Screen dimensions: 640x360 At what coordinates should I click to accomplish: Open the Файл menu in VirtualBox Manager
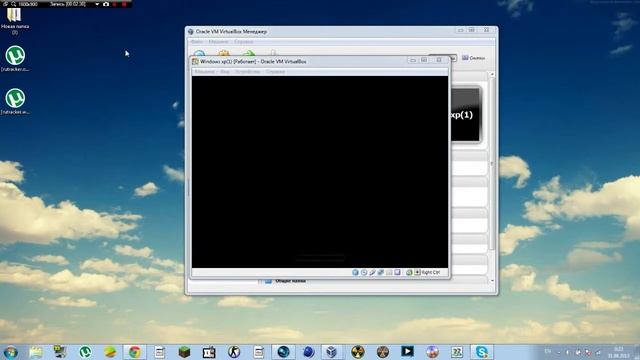197,42
